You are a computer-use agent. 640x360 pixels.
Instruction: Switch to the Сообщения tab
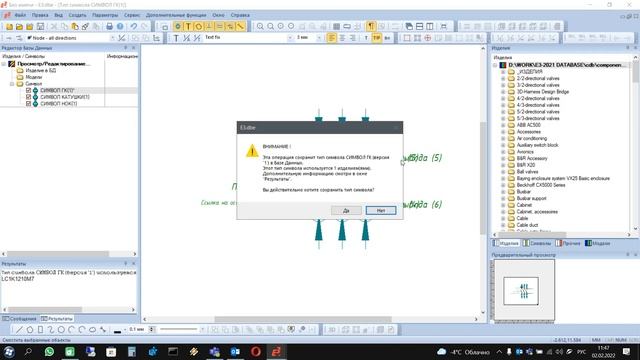pos(20,318)
